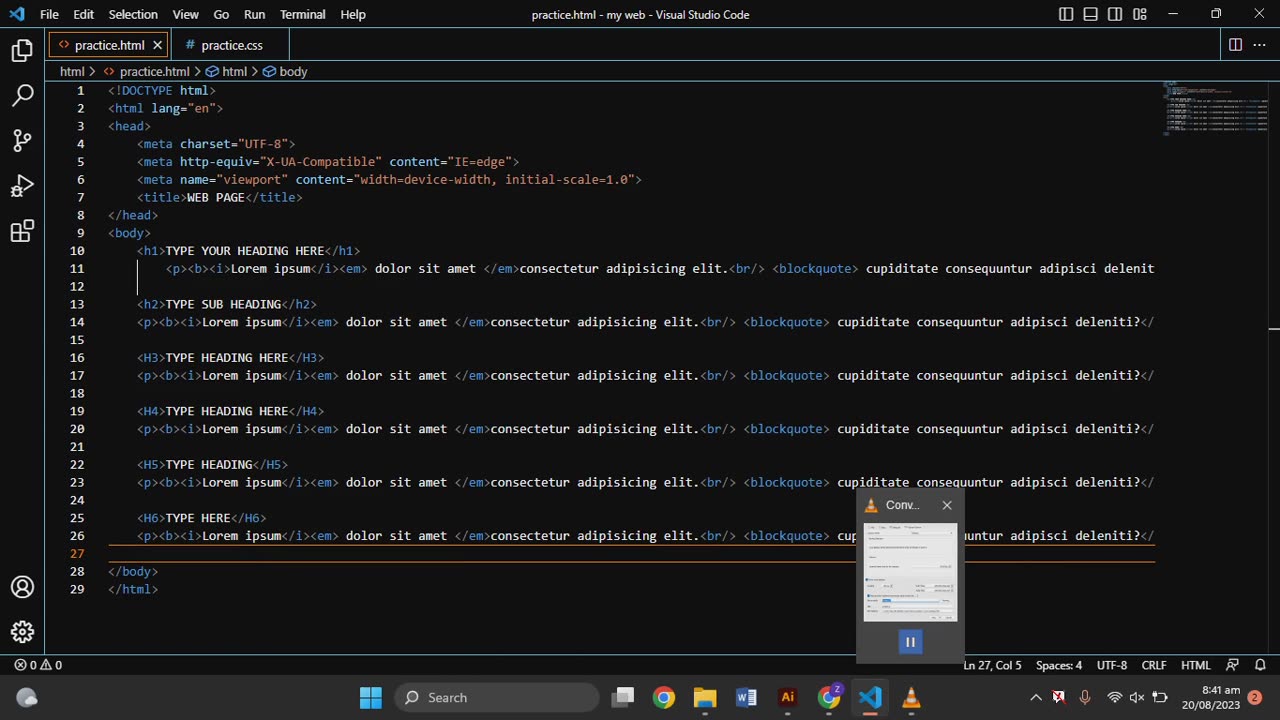Switch to the practice.css tab

[x=231, y=45]
